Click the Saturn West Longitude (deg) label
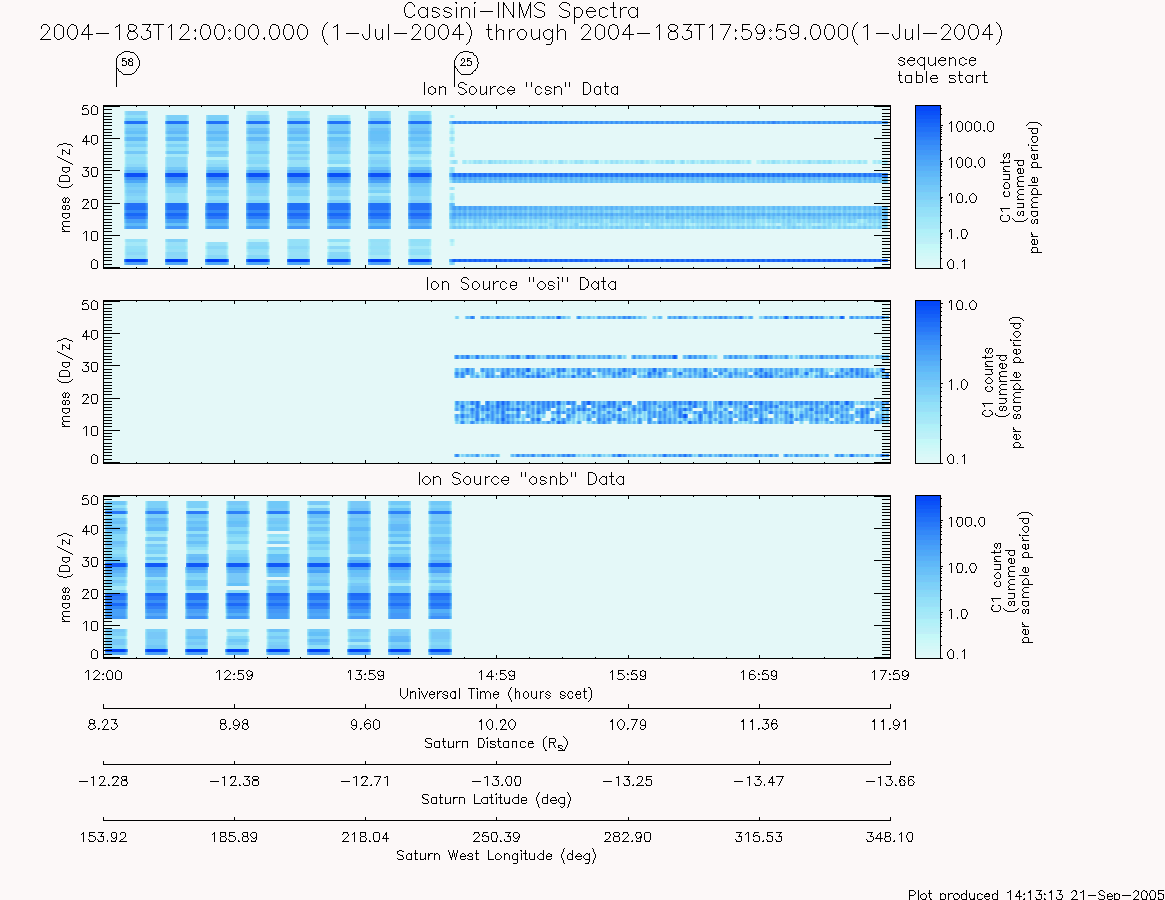1165x900 pixels. point(496,855)
